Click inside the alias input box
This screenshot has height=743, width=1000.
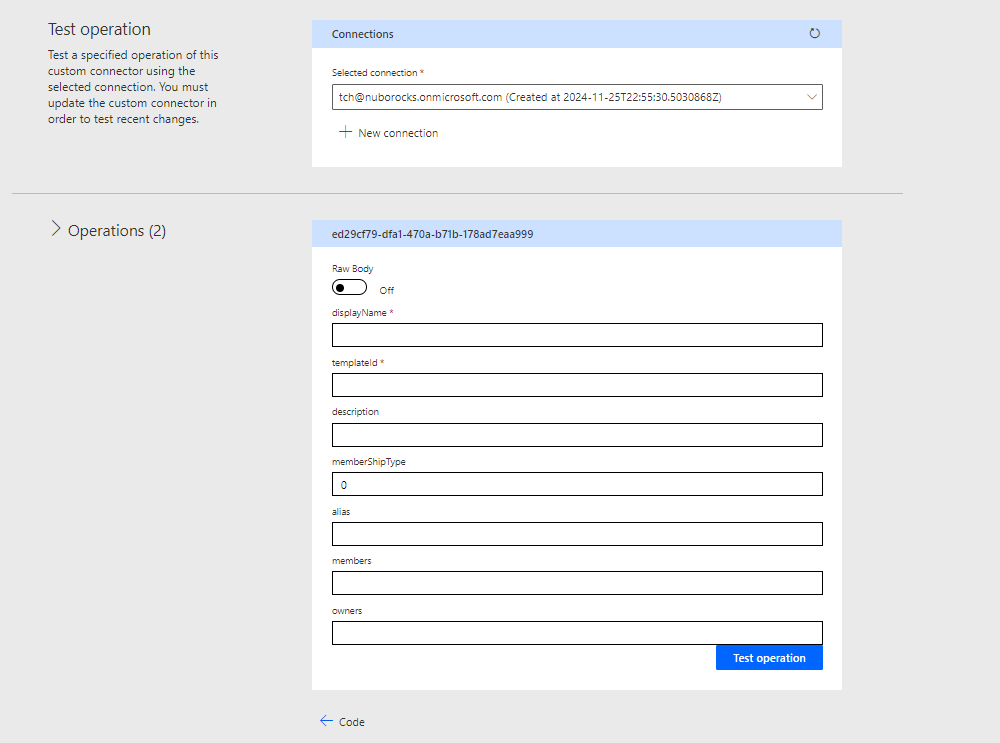tap(577, 533)
